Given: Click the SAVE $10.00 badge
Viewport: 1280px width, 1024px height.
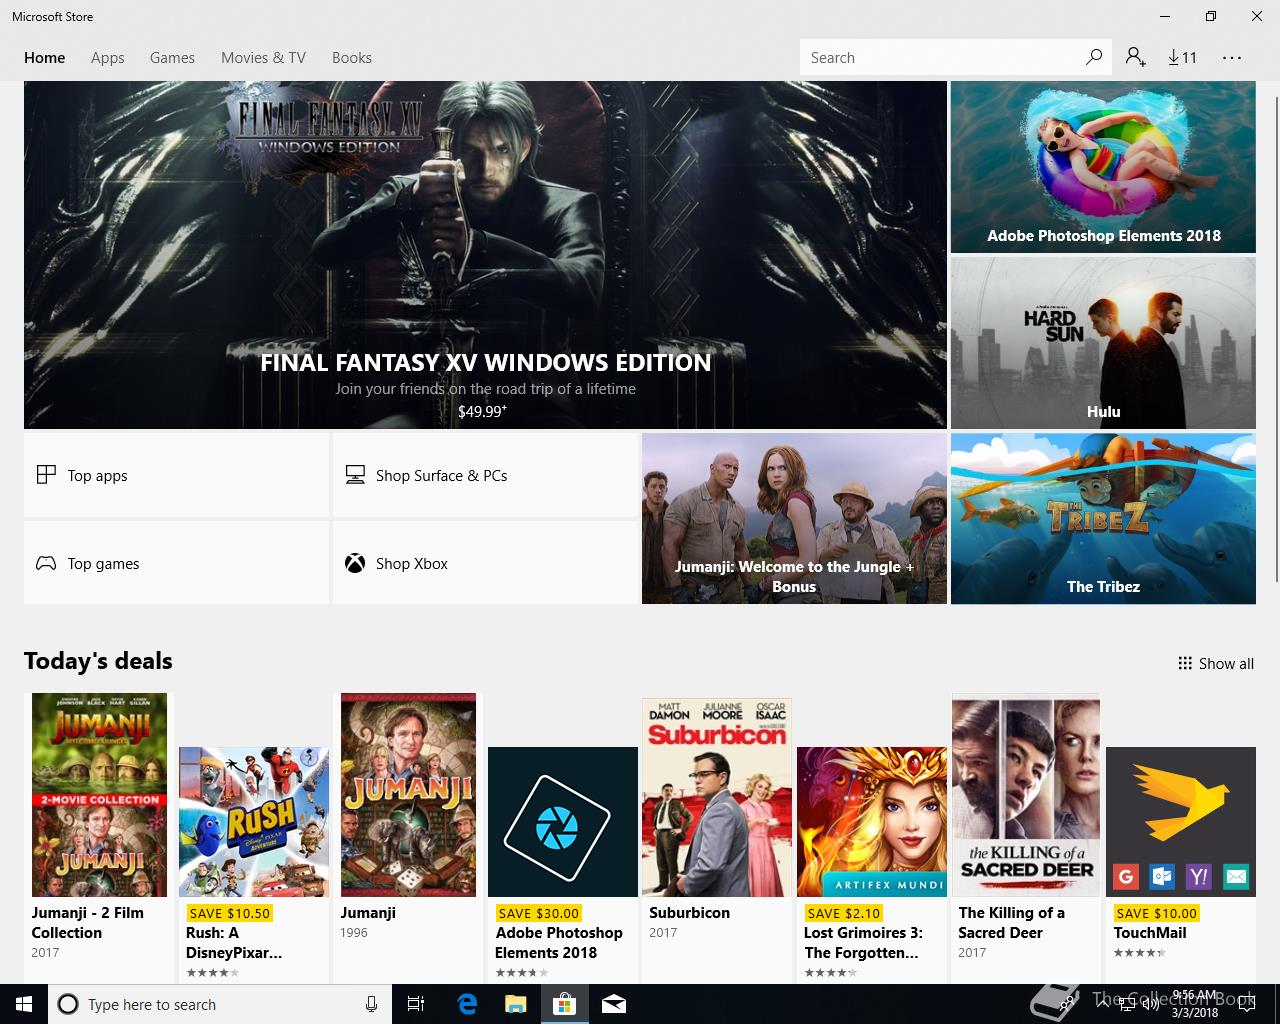Looking at the screenshot, I should (x=1157, y=913).
